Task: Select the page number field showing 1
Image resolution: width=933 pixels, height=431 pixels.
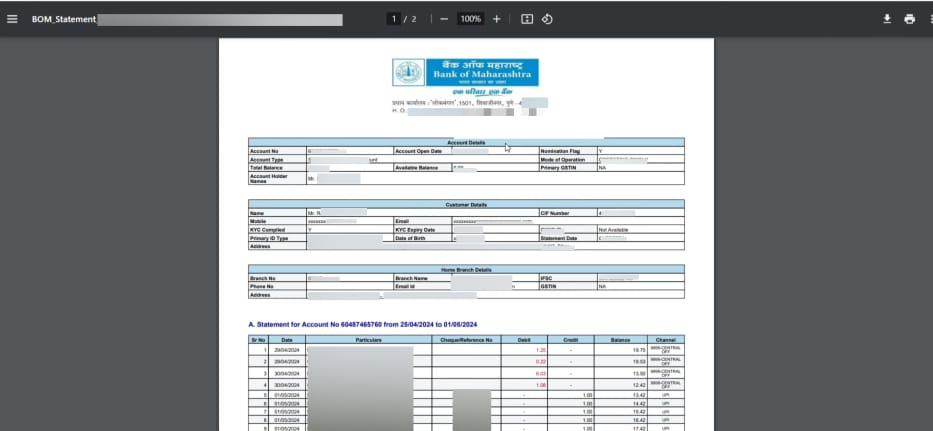Action: click(x=393, y=19)
